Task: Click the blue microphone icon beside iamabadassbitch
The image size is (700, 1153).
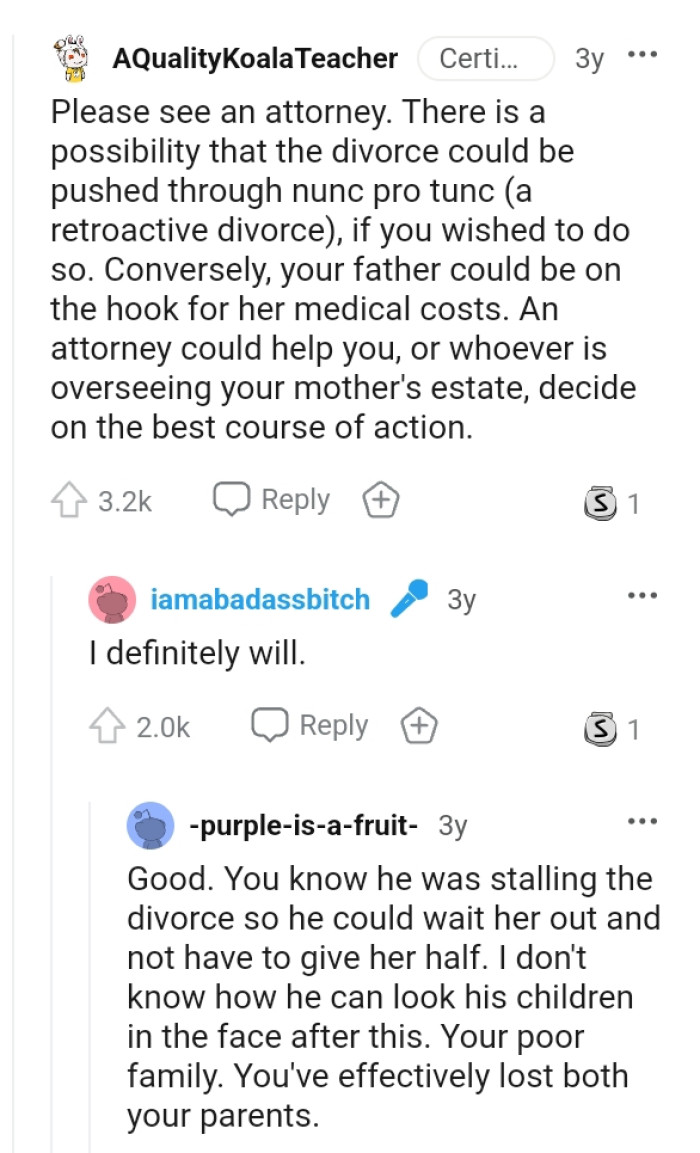Action: pyautogui.click(x=407, y=598)
